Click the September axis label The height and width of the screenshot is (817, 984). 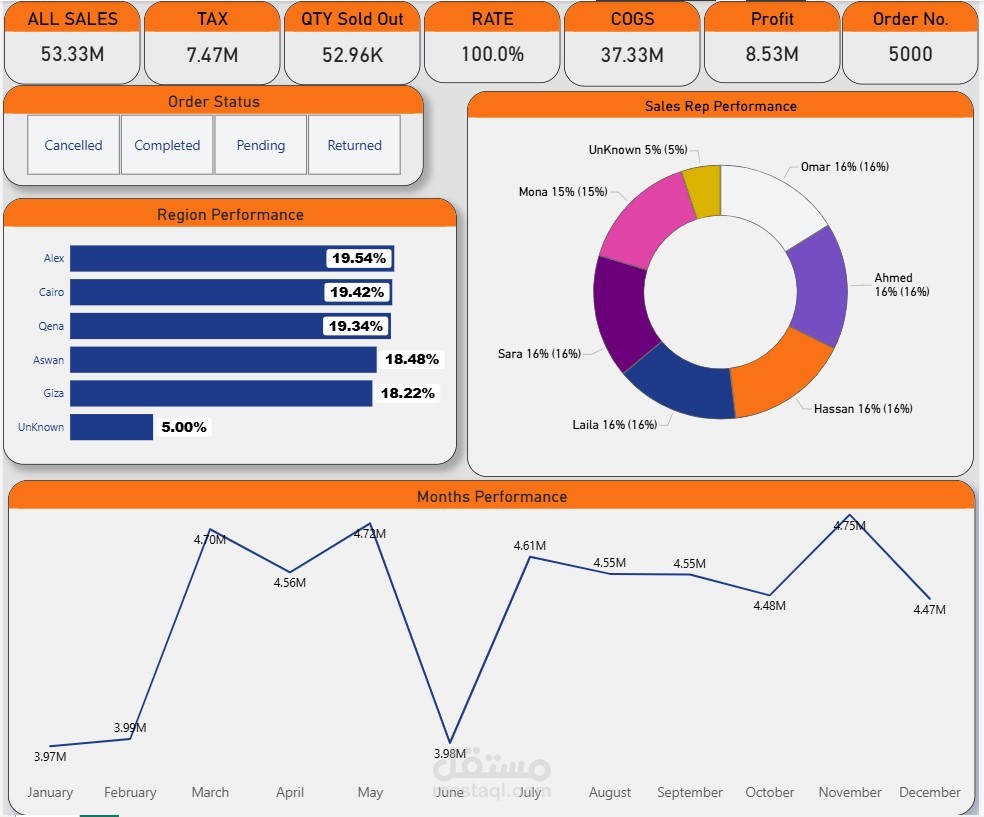690,793
